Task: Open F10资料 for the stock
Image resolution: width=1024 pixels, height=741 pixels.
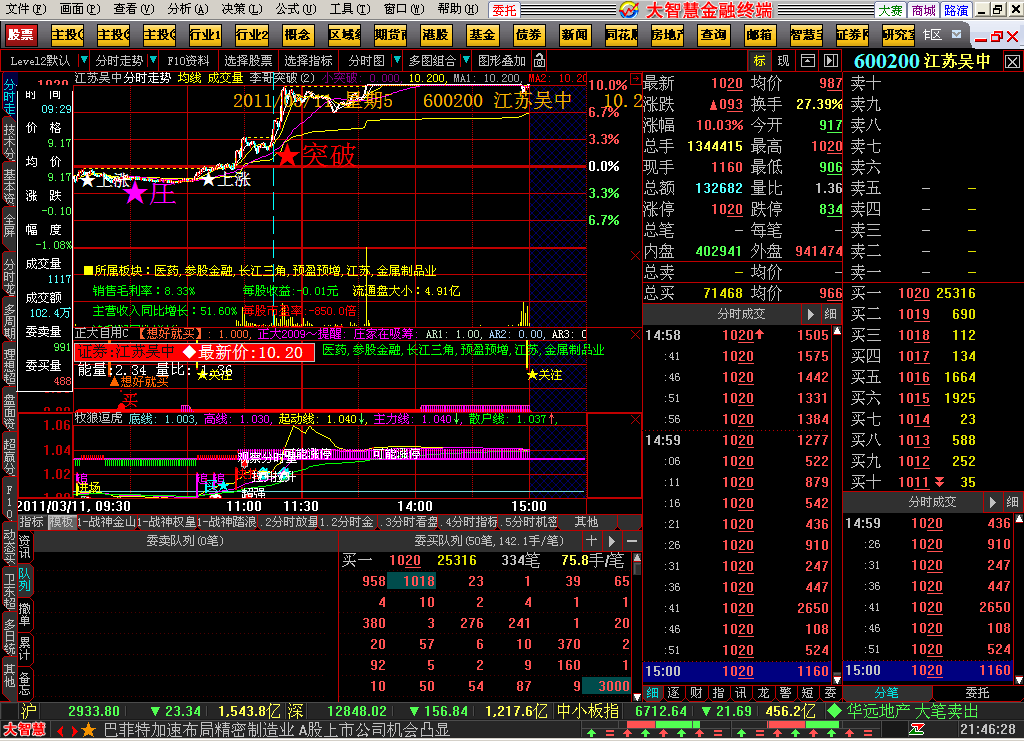Action: [188, 61]
